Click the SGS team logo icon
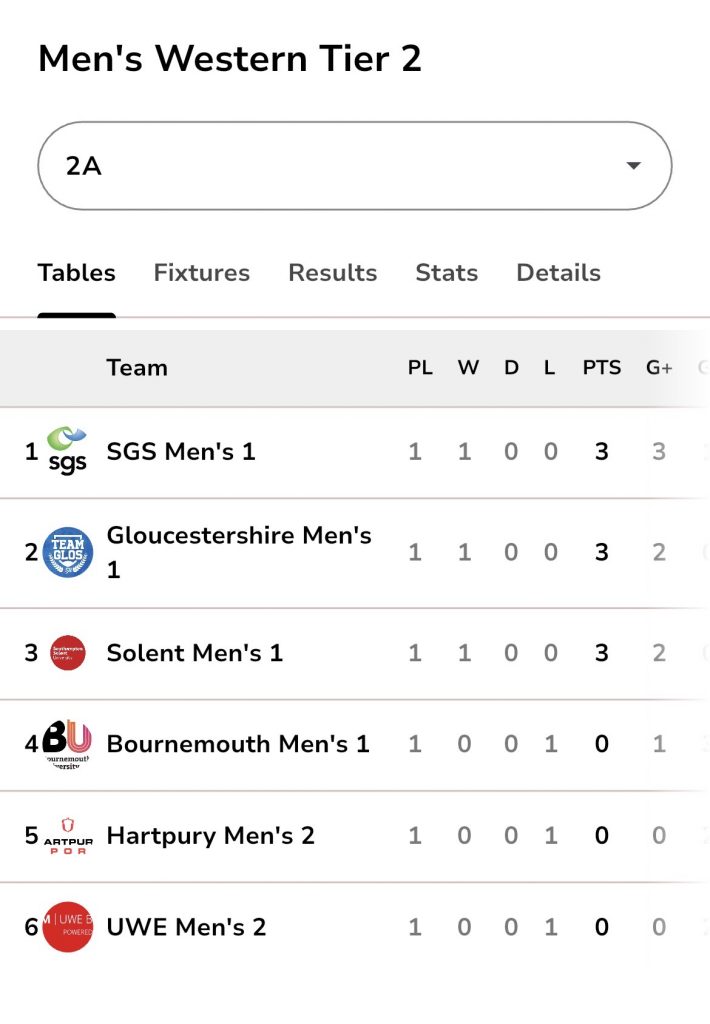Viewport: 710px width, 1024px height. click(x=68, y=451)
